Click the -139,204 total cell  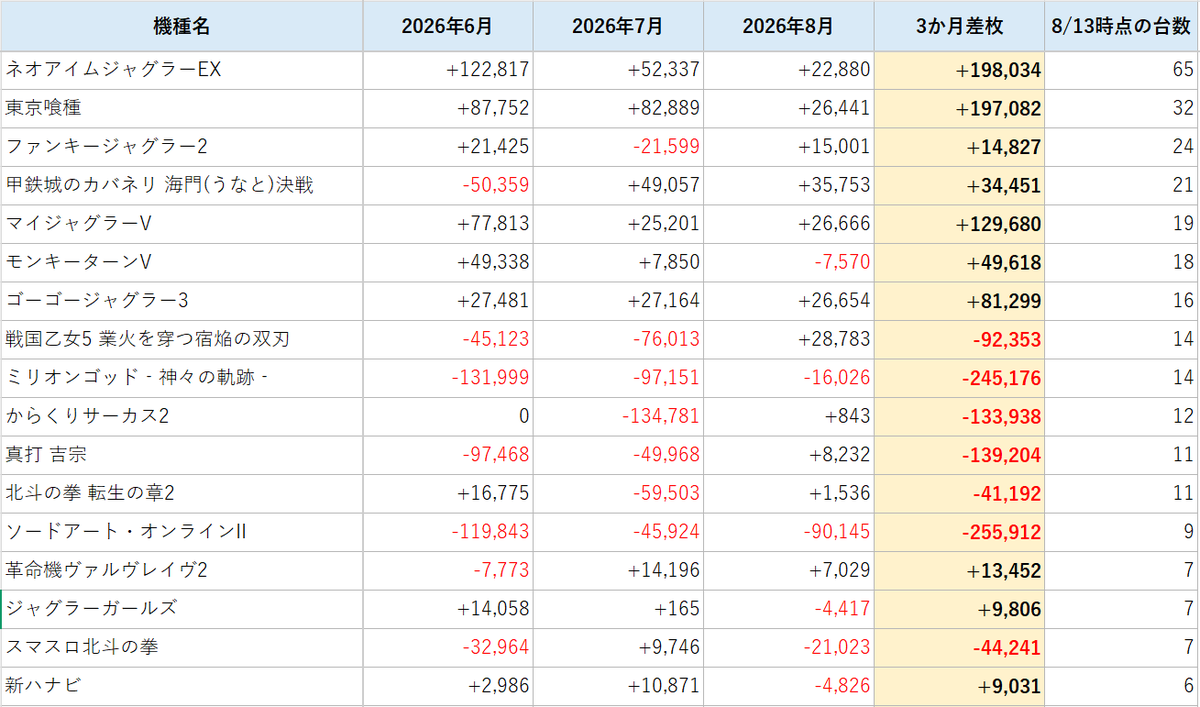[x=959, y=455]
